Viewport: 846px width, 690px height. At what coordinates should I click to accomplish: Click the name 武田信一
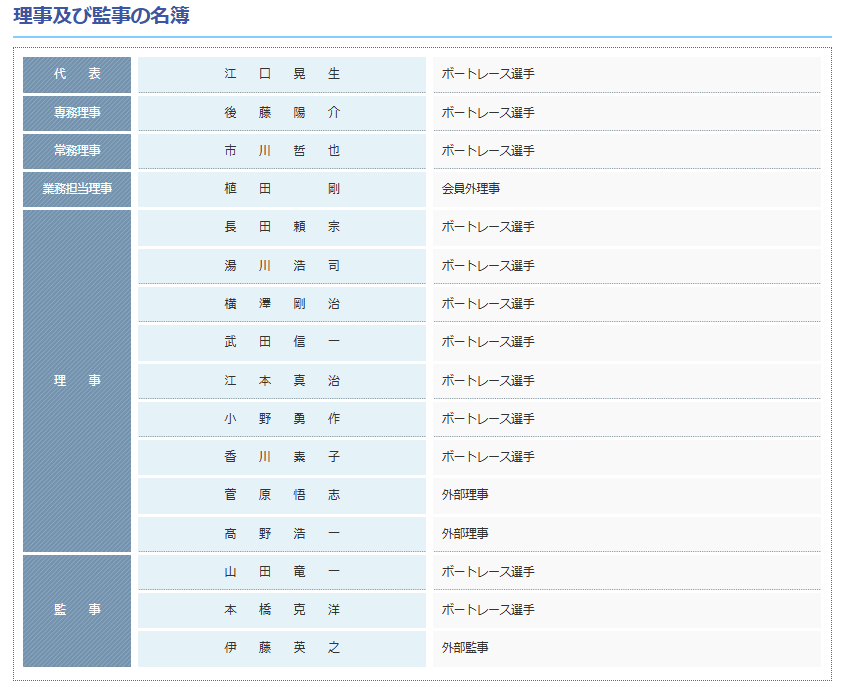coord(282,341)
